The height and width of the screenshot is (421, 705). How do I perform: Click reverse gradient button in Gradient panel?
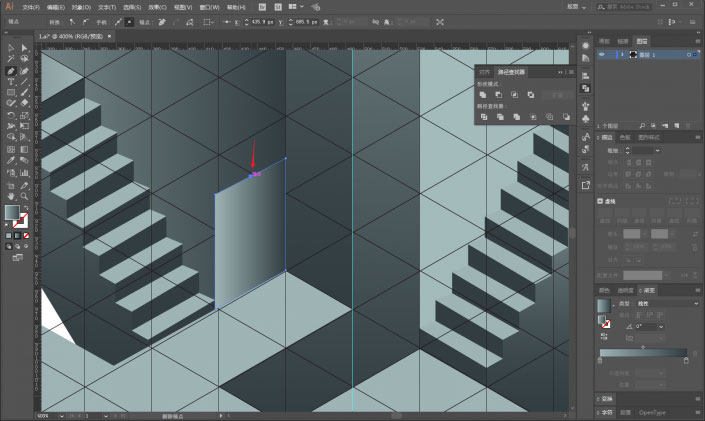[x=604, y=336]
